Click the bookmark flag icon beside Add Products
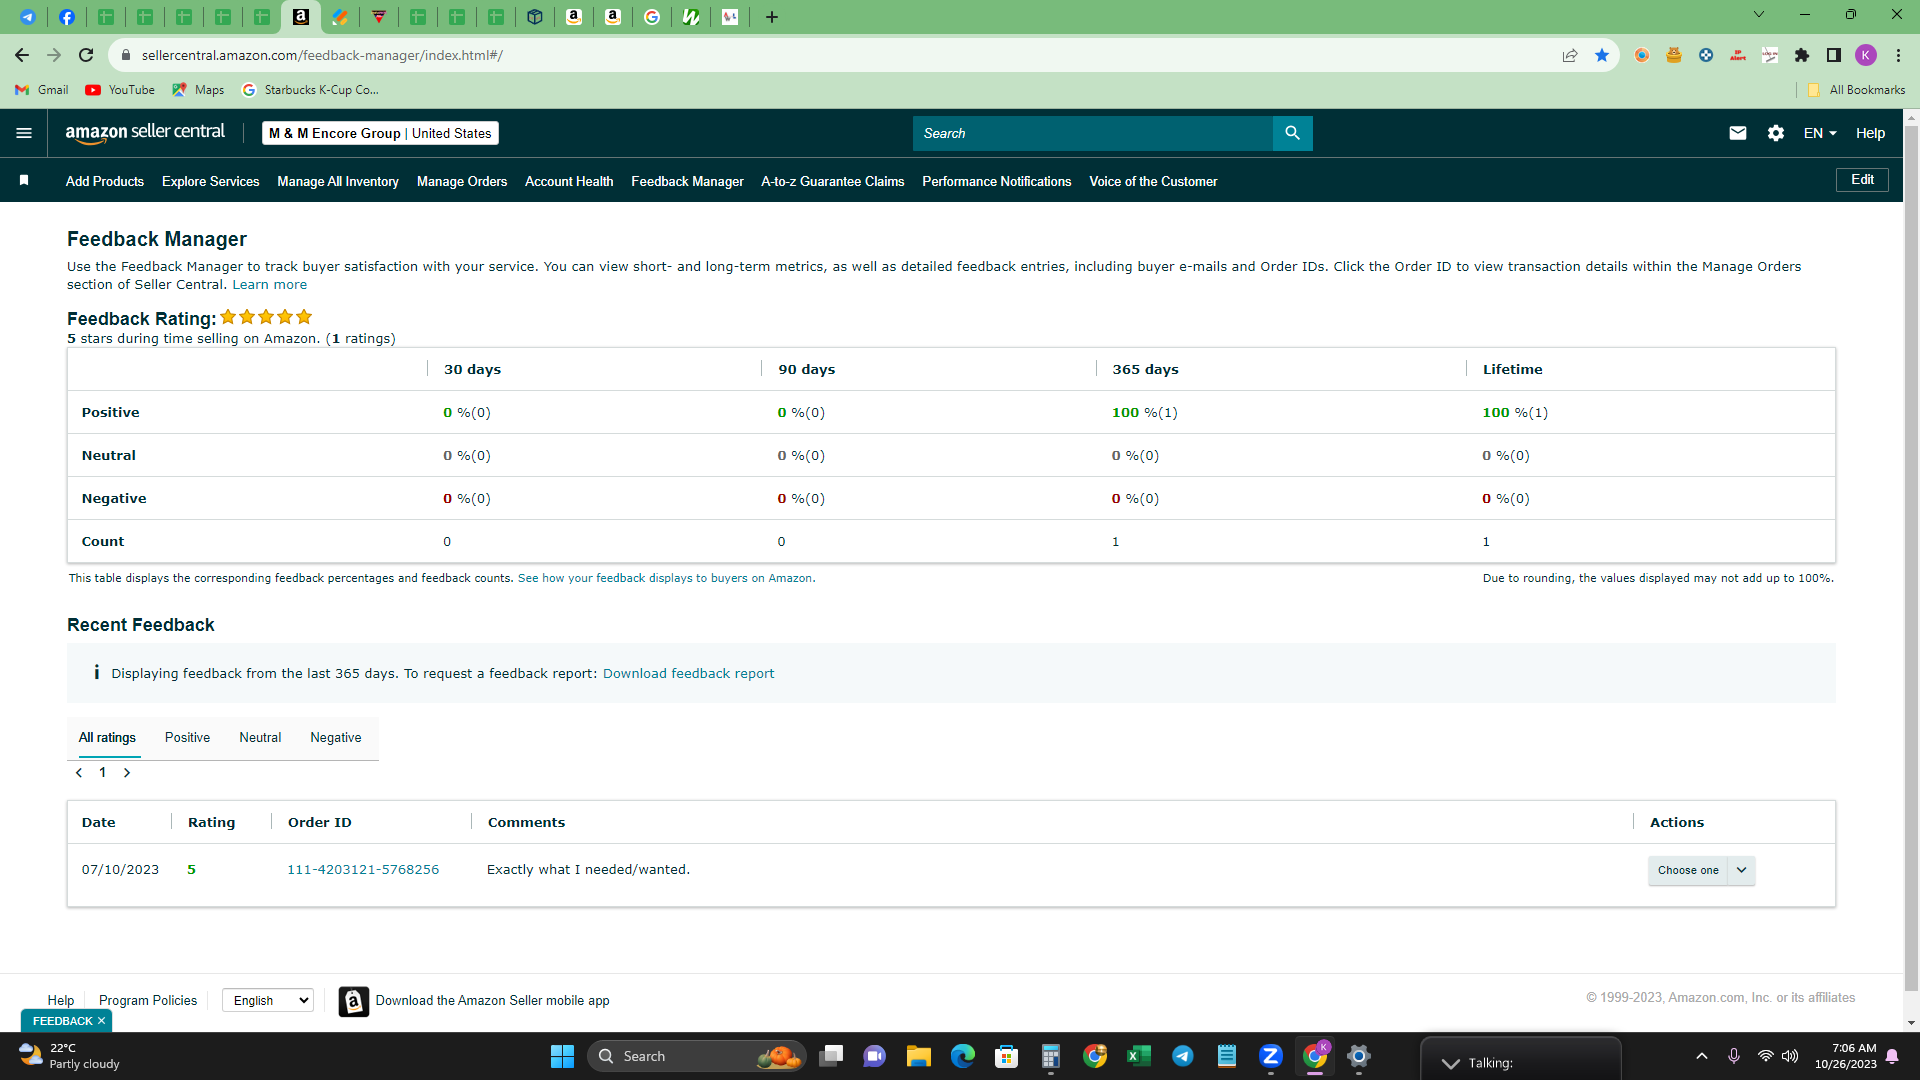1920x1080 pixels. coord(24,181)
